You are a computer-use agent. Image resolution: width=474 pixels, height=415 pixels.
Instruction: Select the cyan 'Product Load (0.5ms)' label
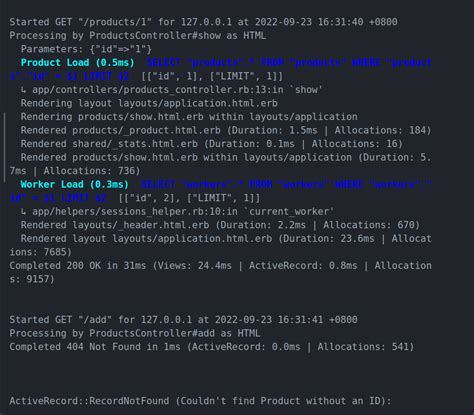pyautogui.click(x=77, y=63)
